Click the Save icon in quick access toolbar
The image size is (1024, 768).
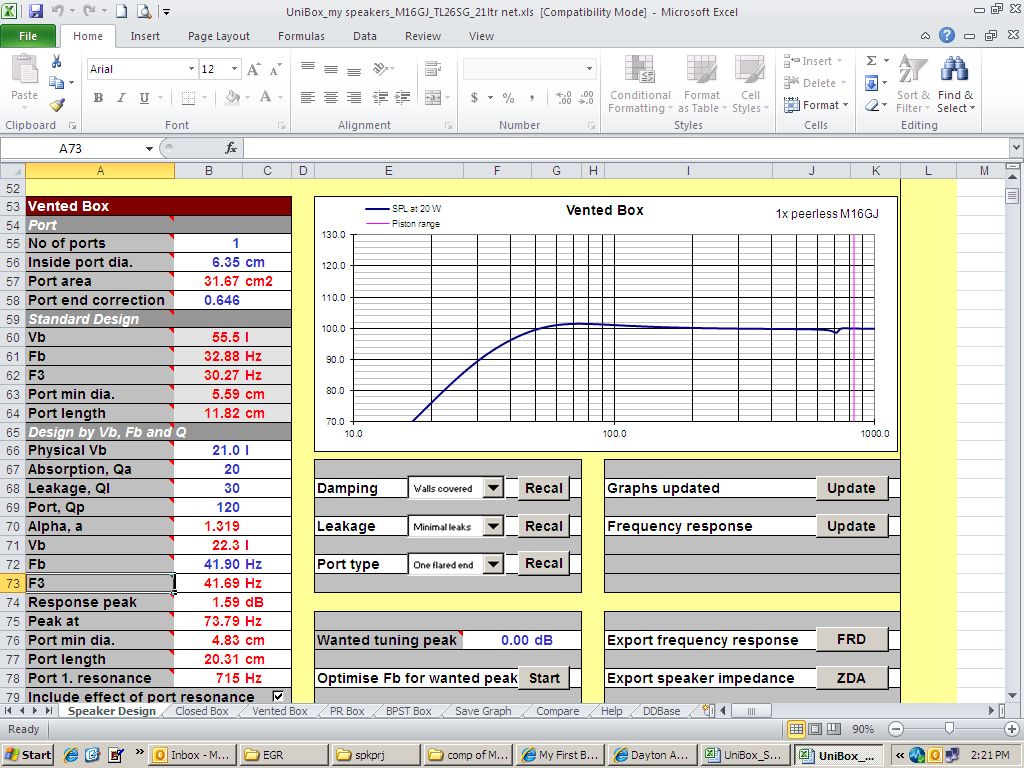pyautogui.click(x=35, y=11)
